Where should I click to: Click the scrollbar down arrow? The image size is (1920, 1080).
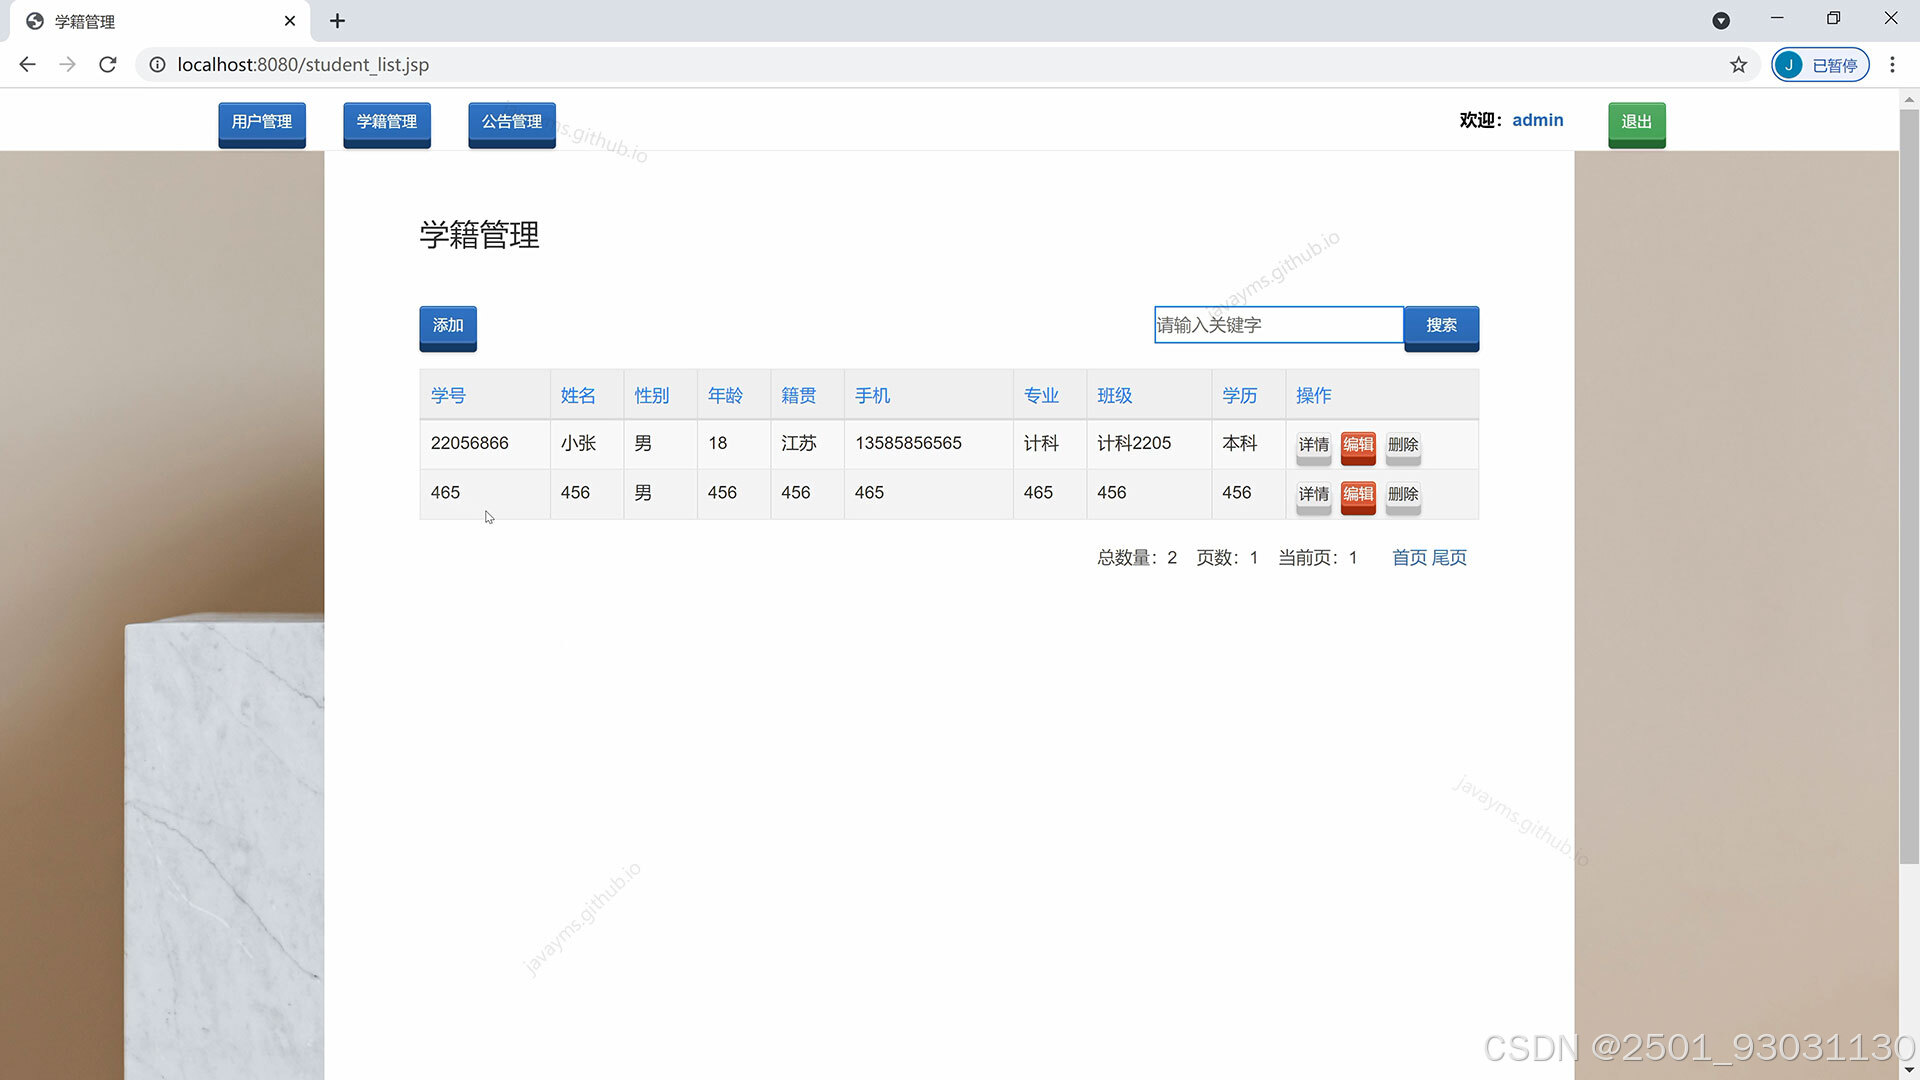click(x=1909, y=1070)
